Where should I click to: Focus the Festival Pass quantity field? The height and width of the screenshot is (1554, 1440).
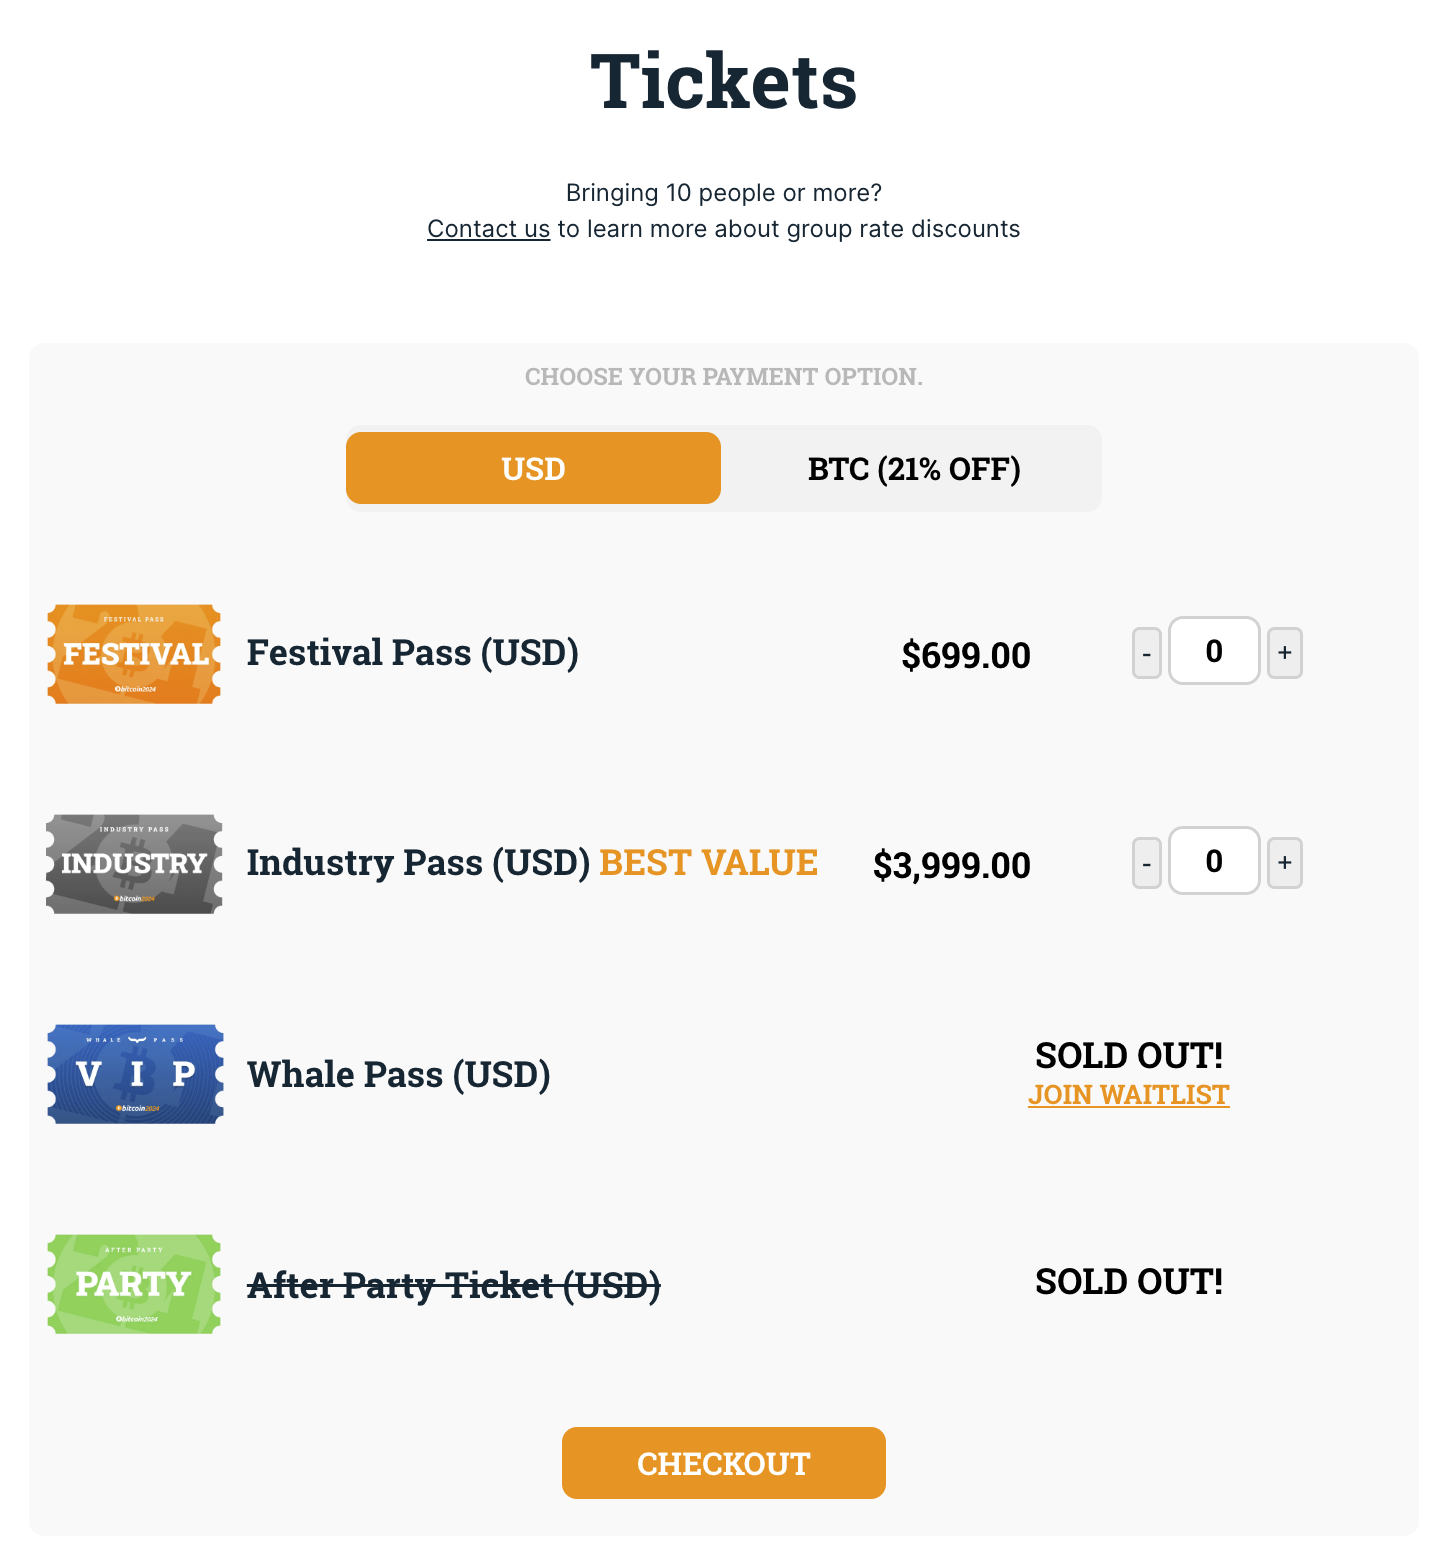click(x=1214, y=651)
